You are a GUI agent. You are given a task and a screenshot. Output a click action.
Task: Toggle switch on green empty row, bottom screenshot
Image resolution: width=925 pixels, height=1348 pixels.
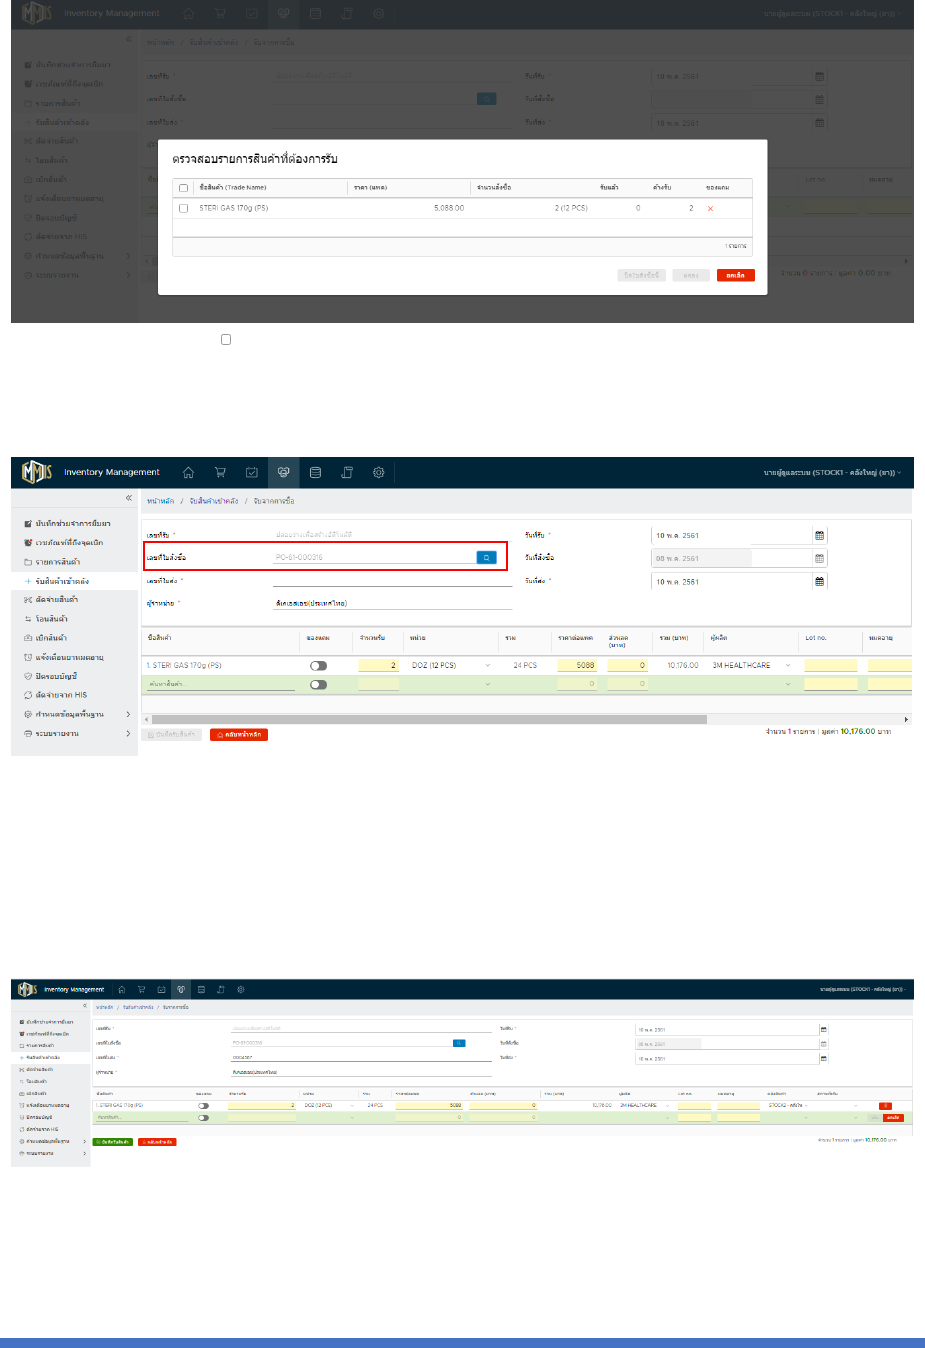pos(204,1118)
